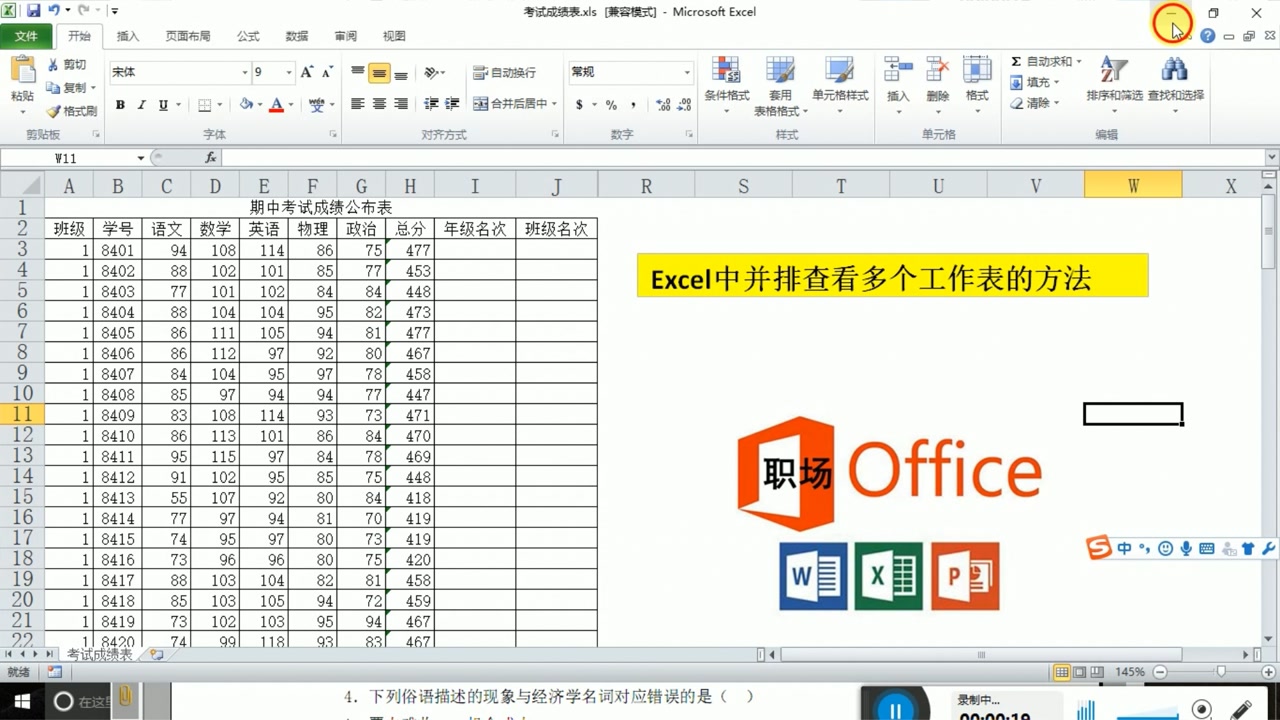The width and height of the screenshot is (1280, 720).
Task: Increase indent
Action: pos(452,104)
